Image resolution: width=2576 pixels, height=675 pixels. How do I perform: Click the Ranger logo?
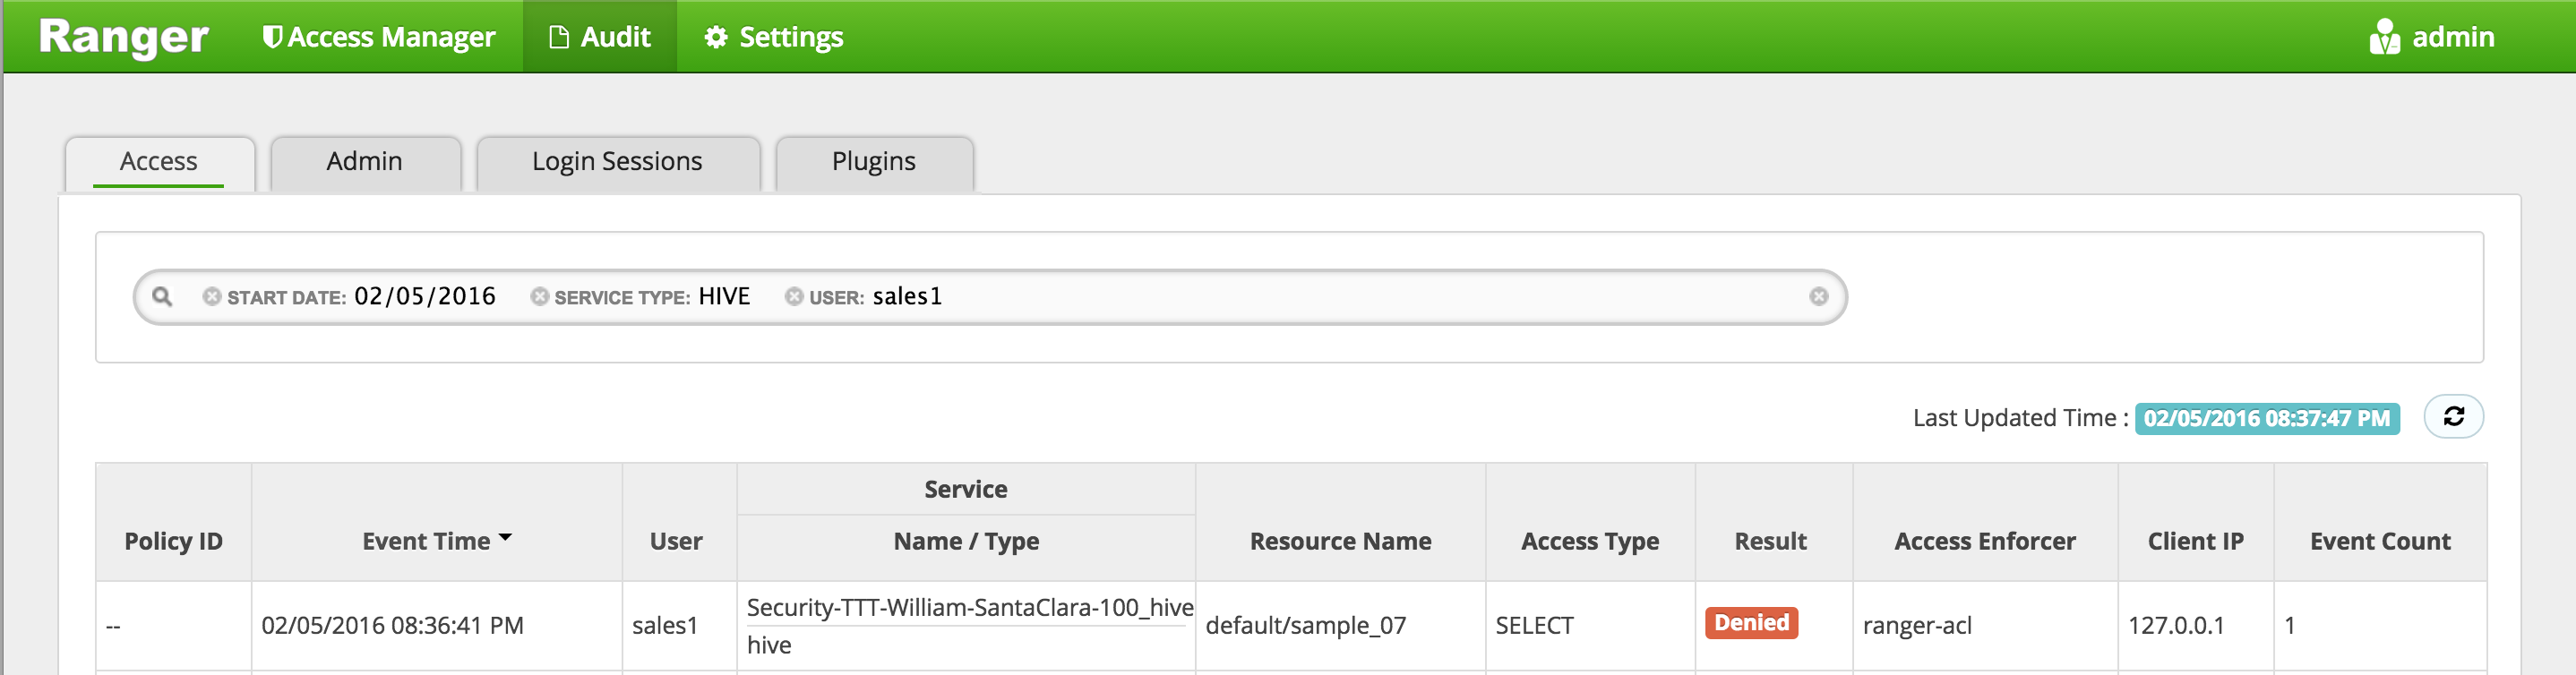pyautogui.click(x=123, y=37)
